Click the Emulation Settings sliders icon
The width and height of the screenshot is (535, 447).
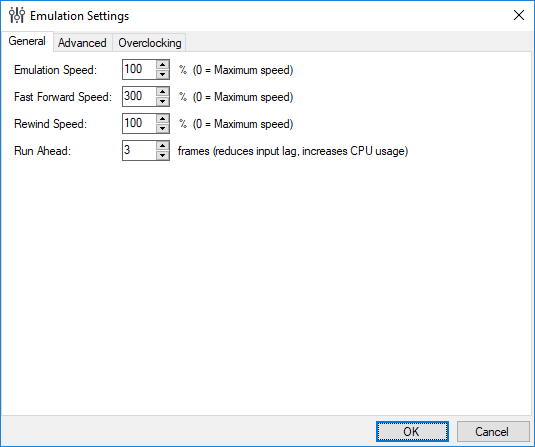tap(17, 15)
